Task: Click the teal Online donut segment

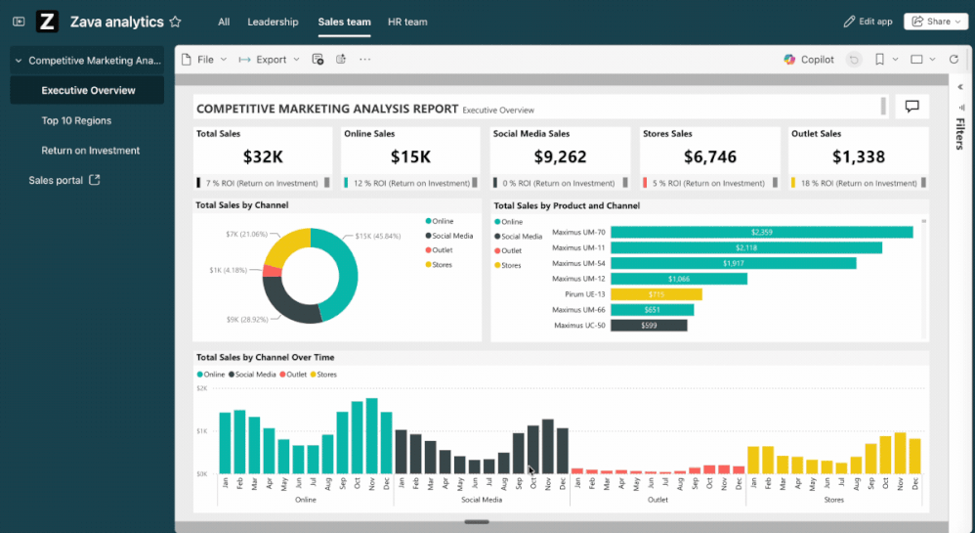Action: (x=347, y=274)
